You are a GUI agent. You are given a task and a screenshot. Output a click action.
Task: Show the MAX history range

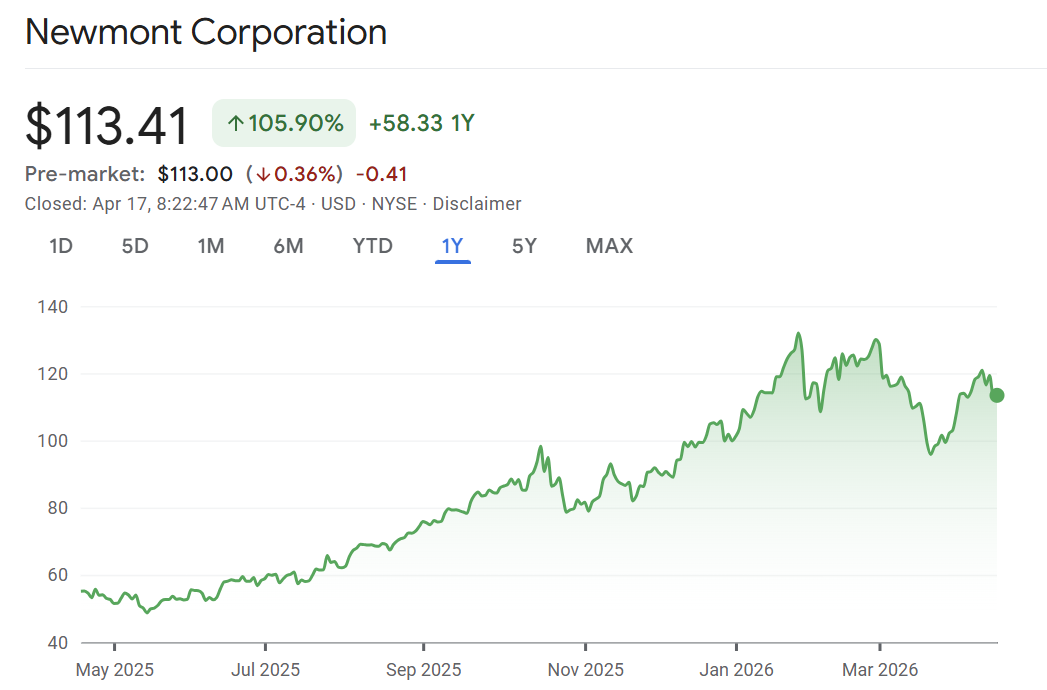tap(609, 246)
